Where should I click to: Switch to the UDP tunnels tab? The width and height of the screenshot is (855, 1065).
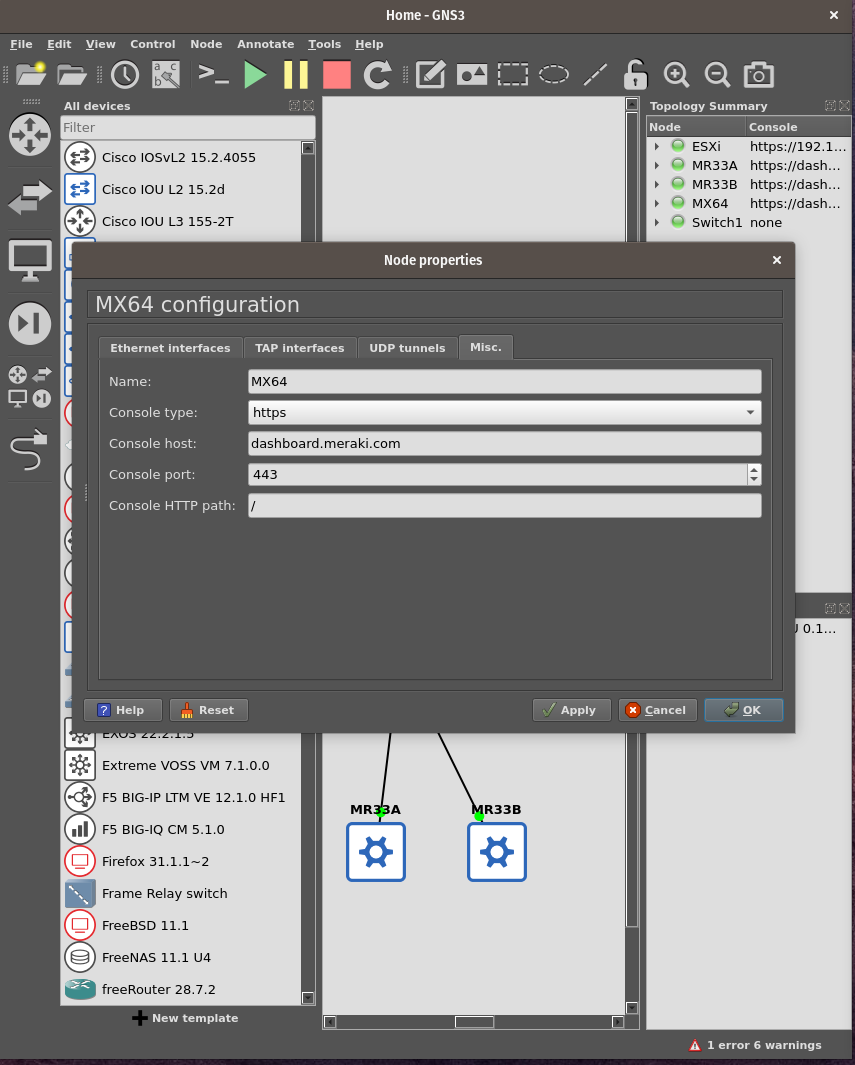pos(406,347)
